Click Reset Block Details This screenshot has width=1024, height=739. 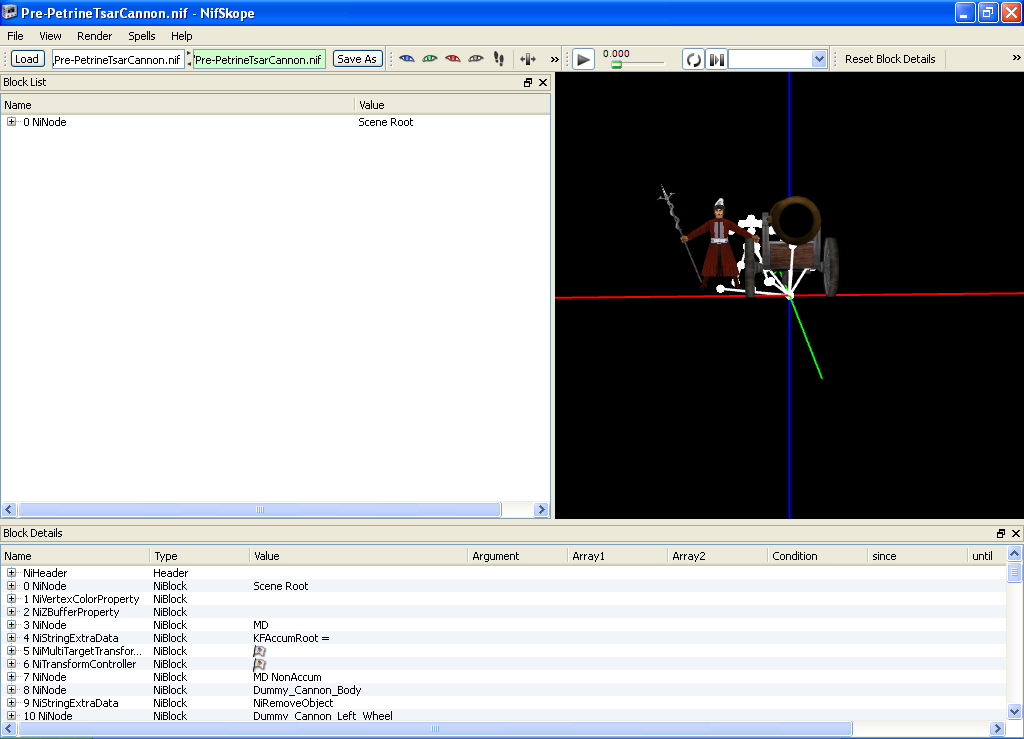point(889,59)
